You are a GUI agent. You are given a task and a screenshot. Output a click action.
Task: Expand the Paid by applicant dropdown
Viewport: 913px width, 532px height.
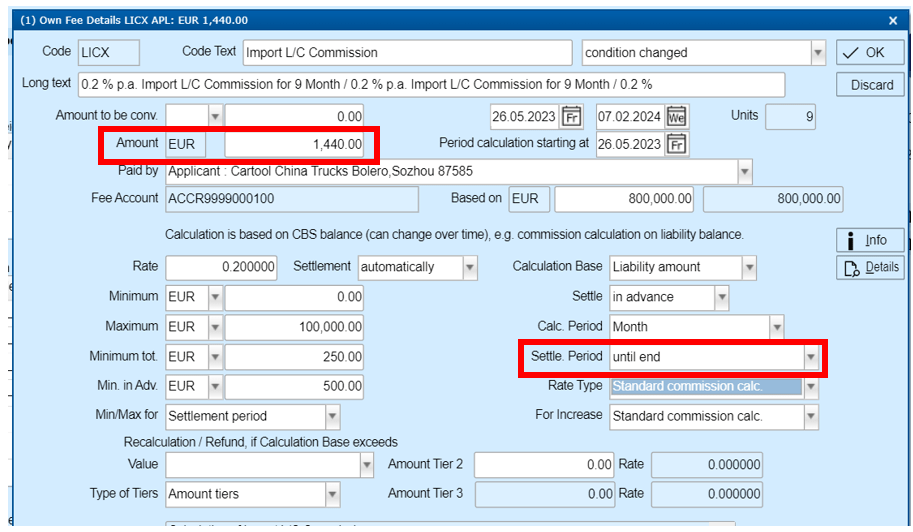(744, 172)
